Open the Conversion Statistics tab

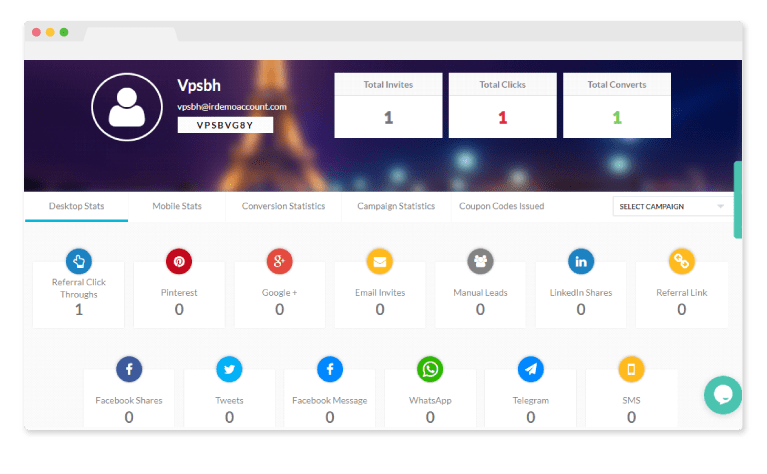283,206
